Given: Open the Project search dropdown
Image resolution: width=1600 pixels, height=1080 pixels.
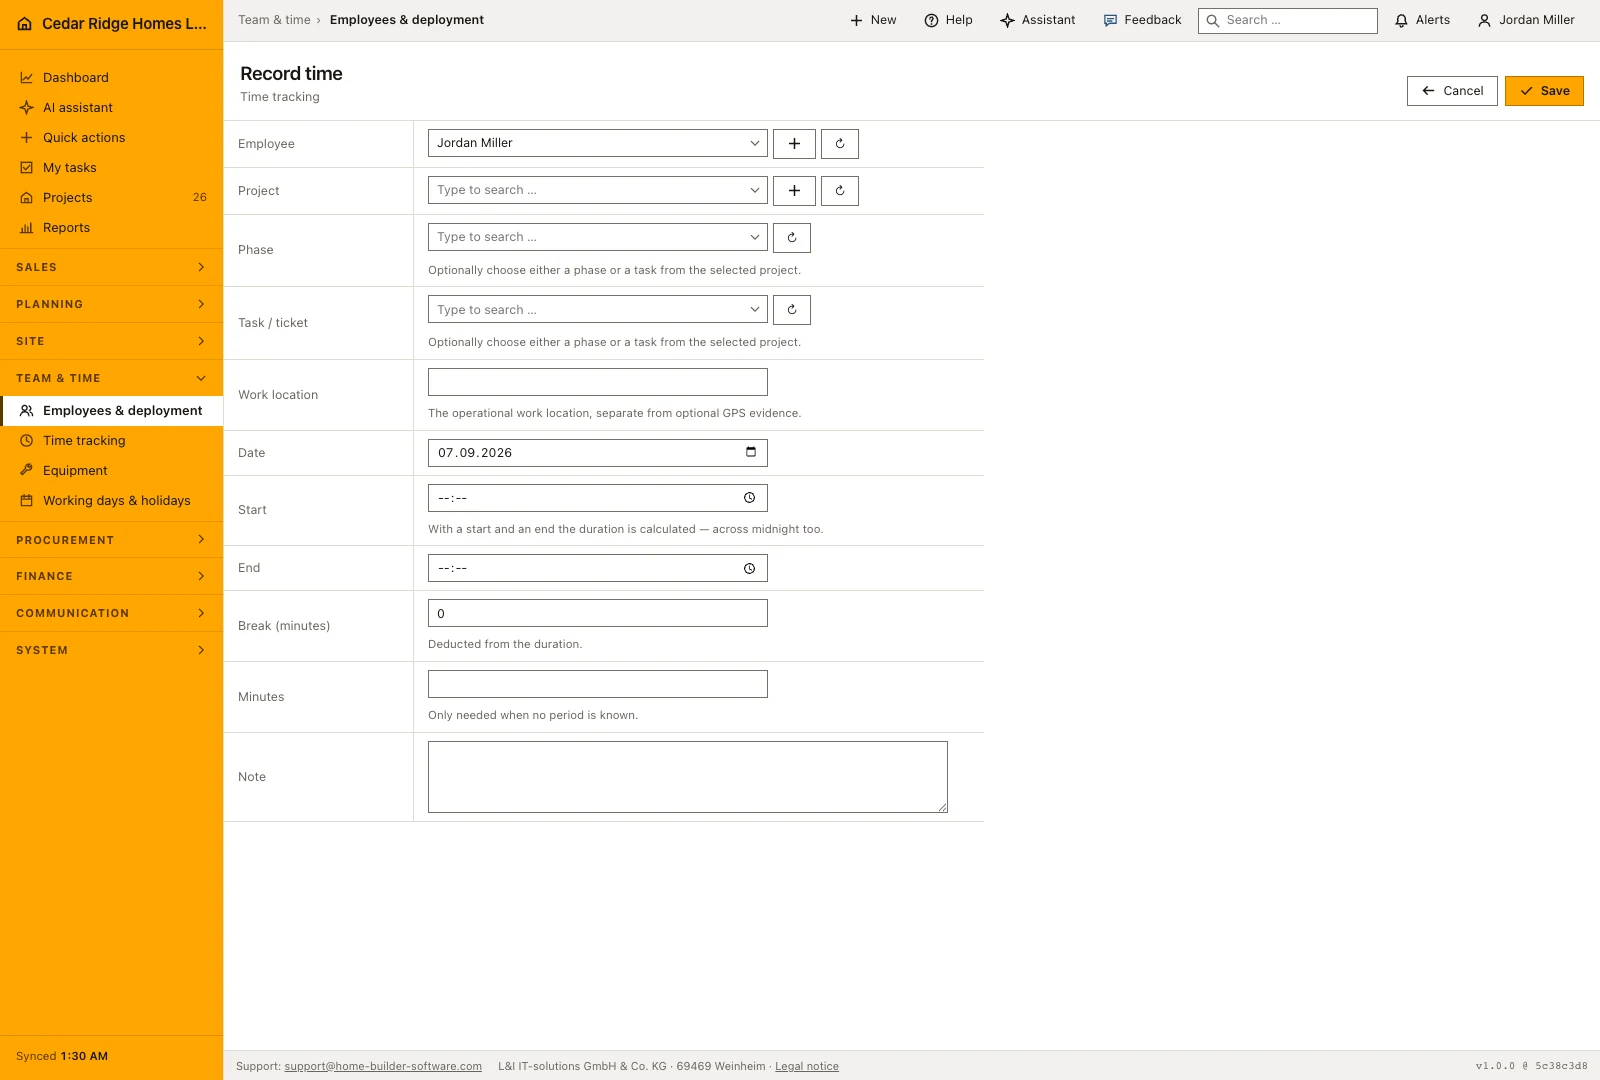Looking at the screenshot, I should point(598,190).
